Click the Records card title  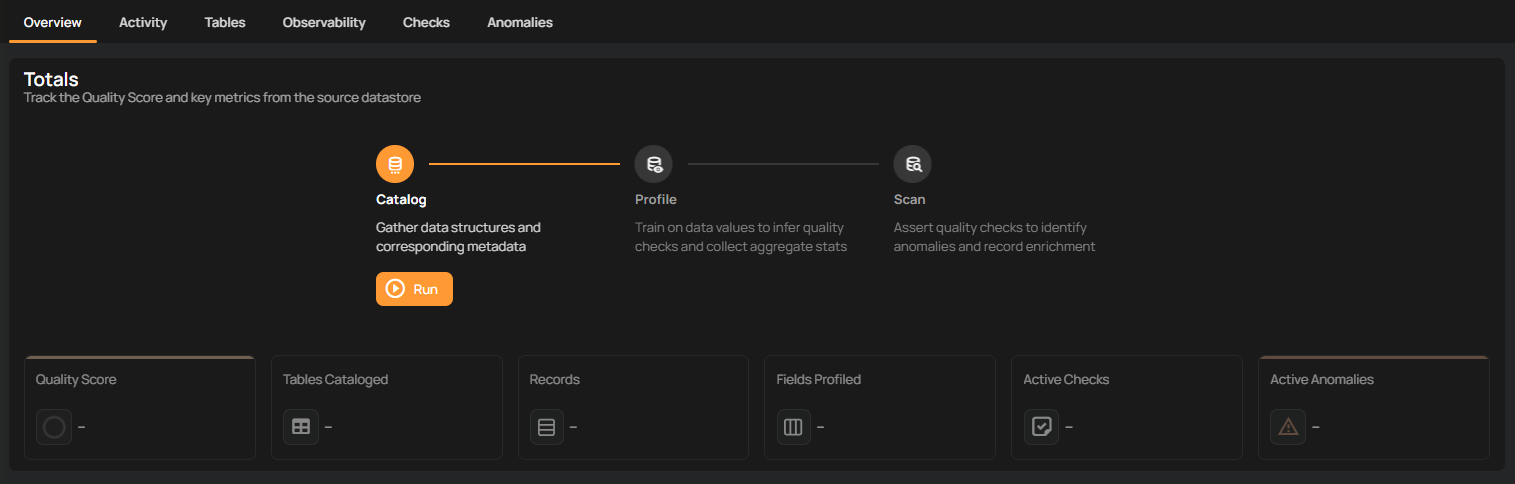coord(555,379)
